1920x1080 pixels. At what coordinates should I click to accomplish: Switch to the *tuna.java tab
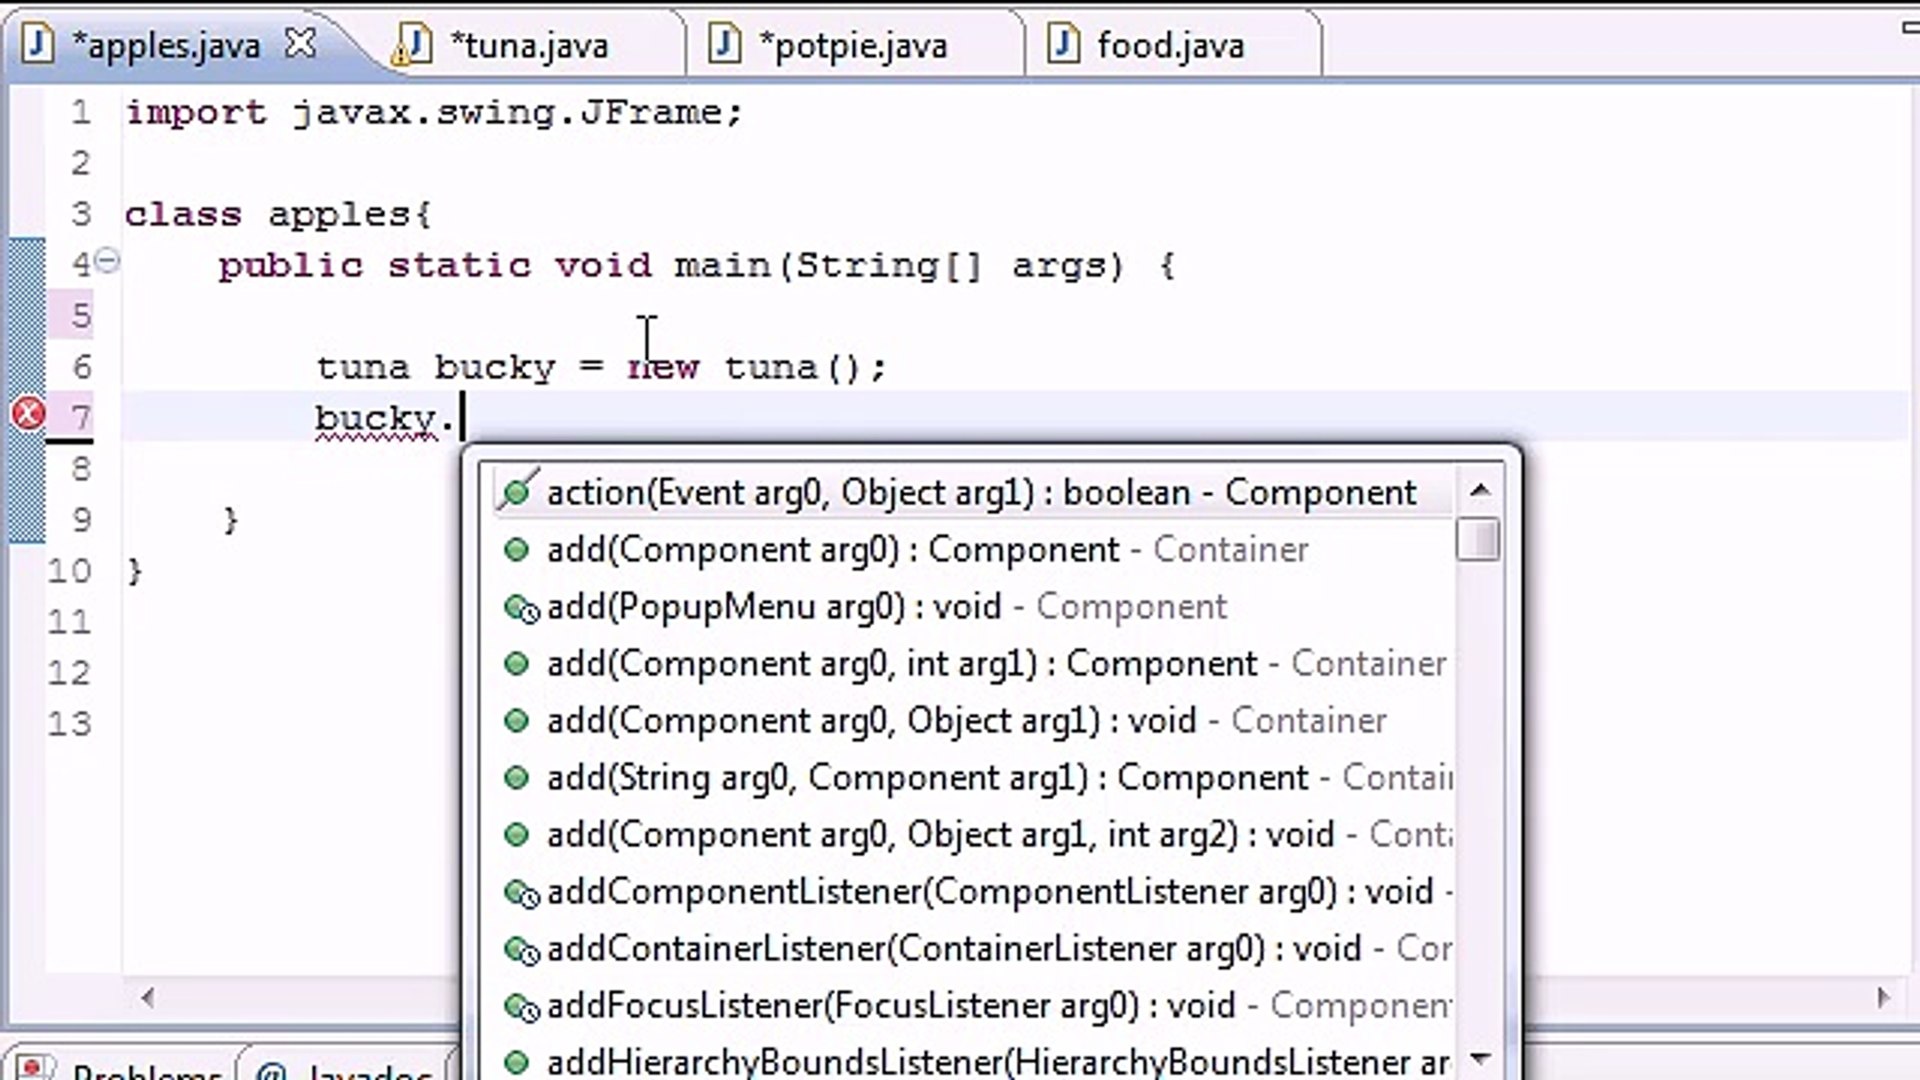tap(530, 44)
